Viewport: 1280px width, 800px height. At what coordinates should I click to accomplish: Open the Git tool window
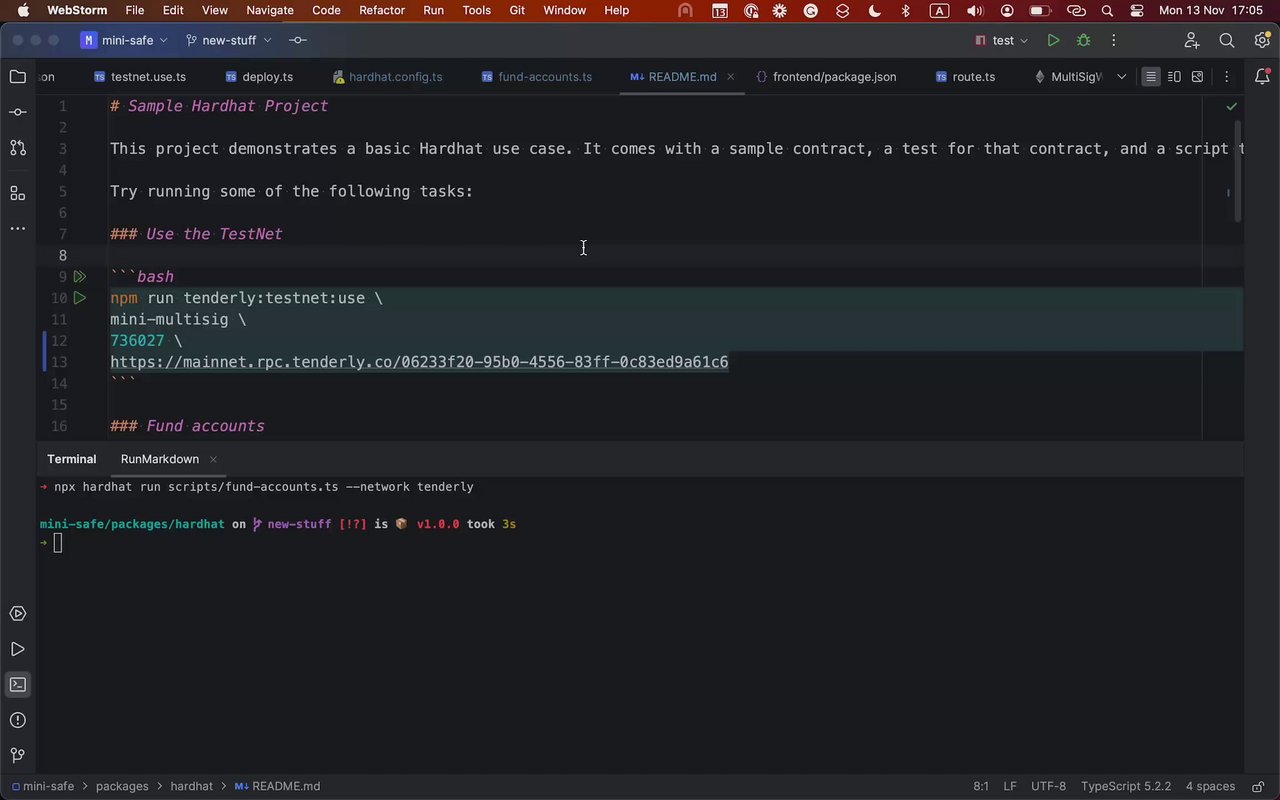click(x=17, y=755)
